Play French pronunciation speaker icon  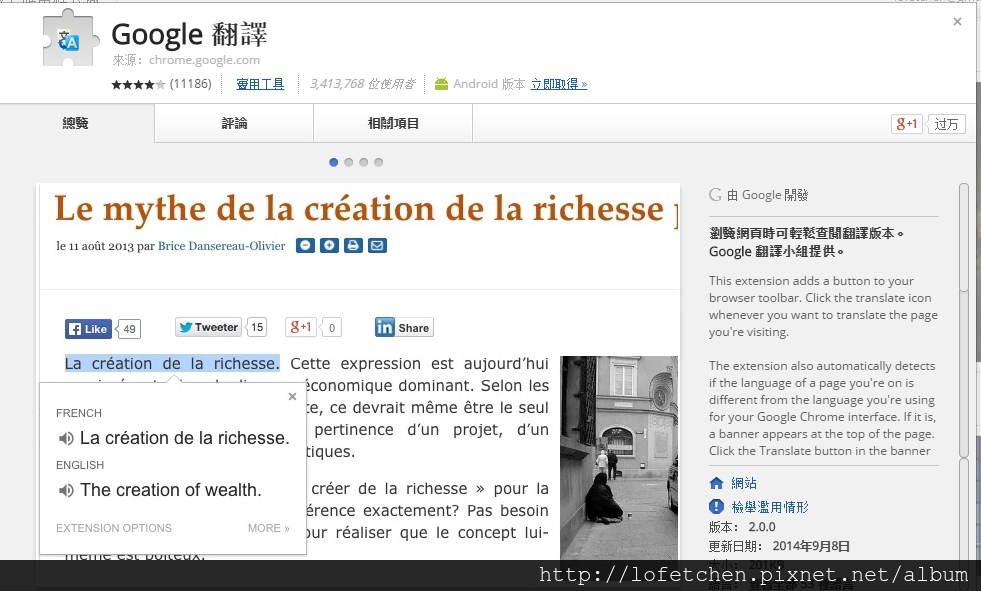point(66,438)
